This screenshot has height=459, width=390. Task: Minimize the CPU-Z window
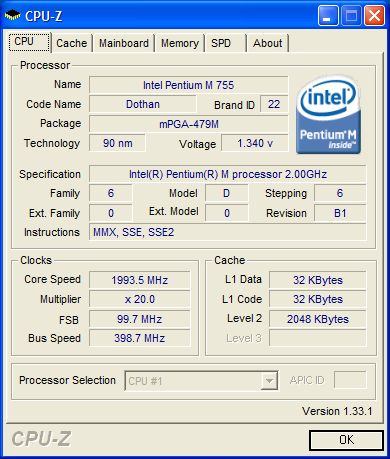[x=328, y=15]
